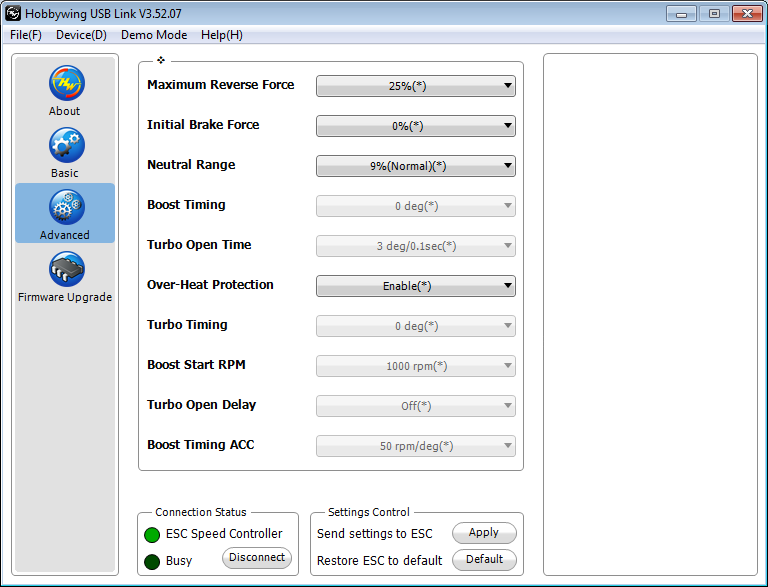Click the empty description panel on right
The width and height of the screenshot is (768, 587).
point(650,315)
